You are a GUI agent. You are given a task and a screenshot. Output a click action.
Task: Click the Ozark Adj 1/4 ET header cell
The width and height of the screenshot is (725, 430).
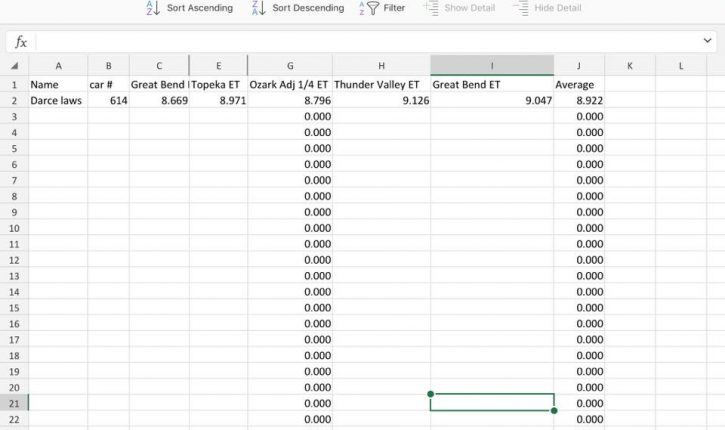tap(289, 85)
